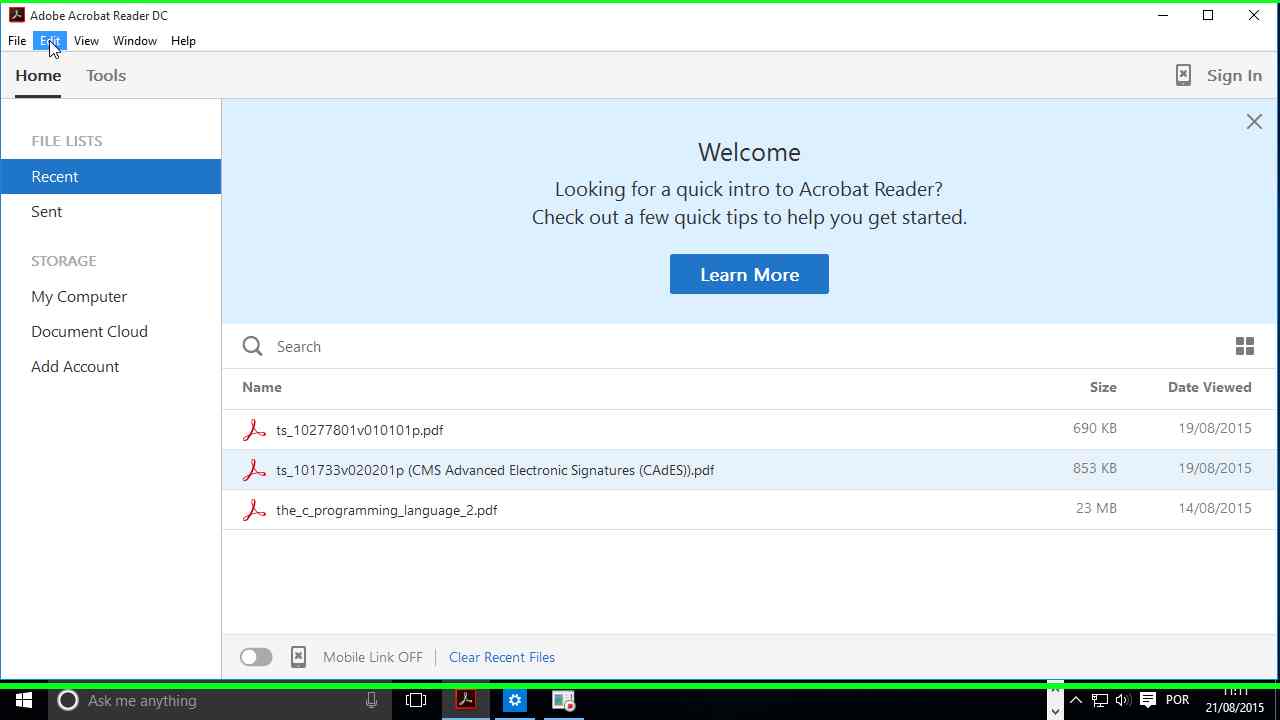This screenshot has width=1280, height=720.
Task: Open the Action Center notifications icon
Action: click(x=1147, y=701)
